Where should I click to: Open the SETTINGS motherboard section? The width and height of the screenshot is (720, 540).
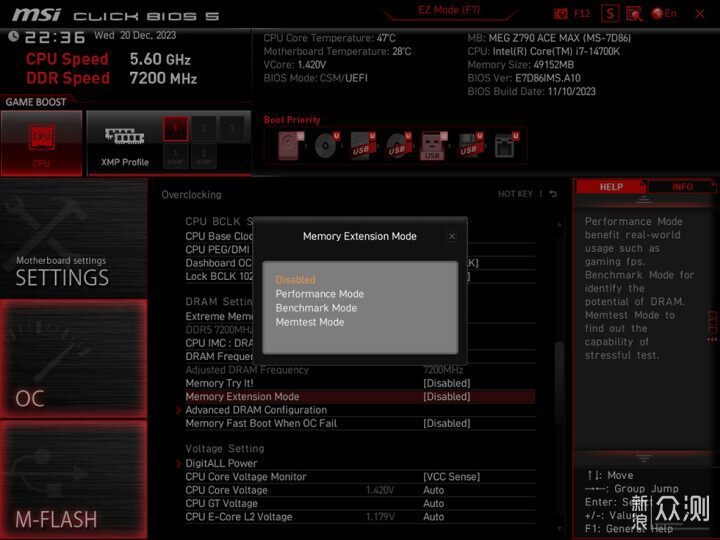[73, 238]
